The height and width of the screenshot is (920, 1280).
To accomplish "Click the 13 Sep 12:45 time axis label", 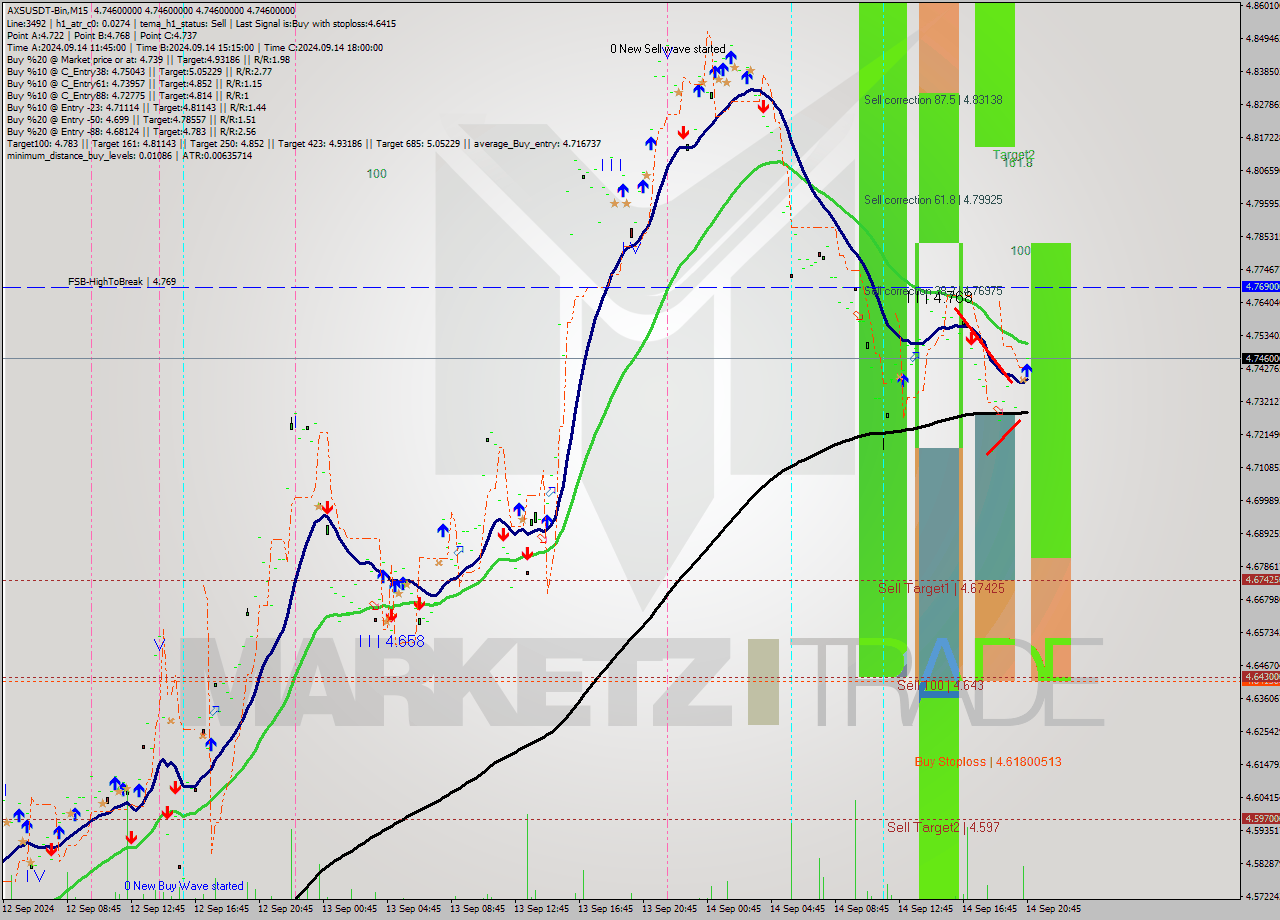I will 539,909.
